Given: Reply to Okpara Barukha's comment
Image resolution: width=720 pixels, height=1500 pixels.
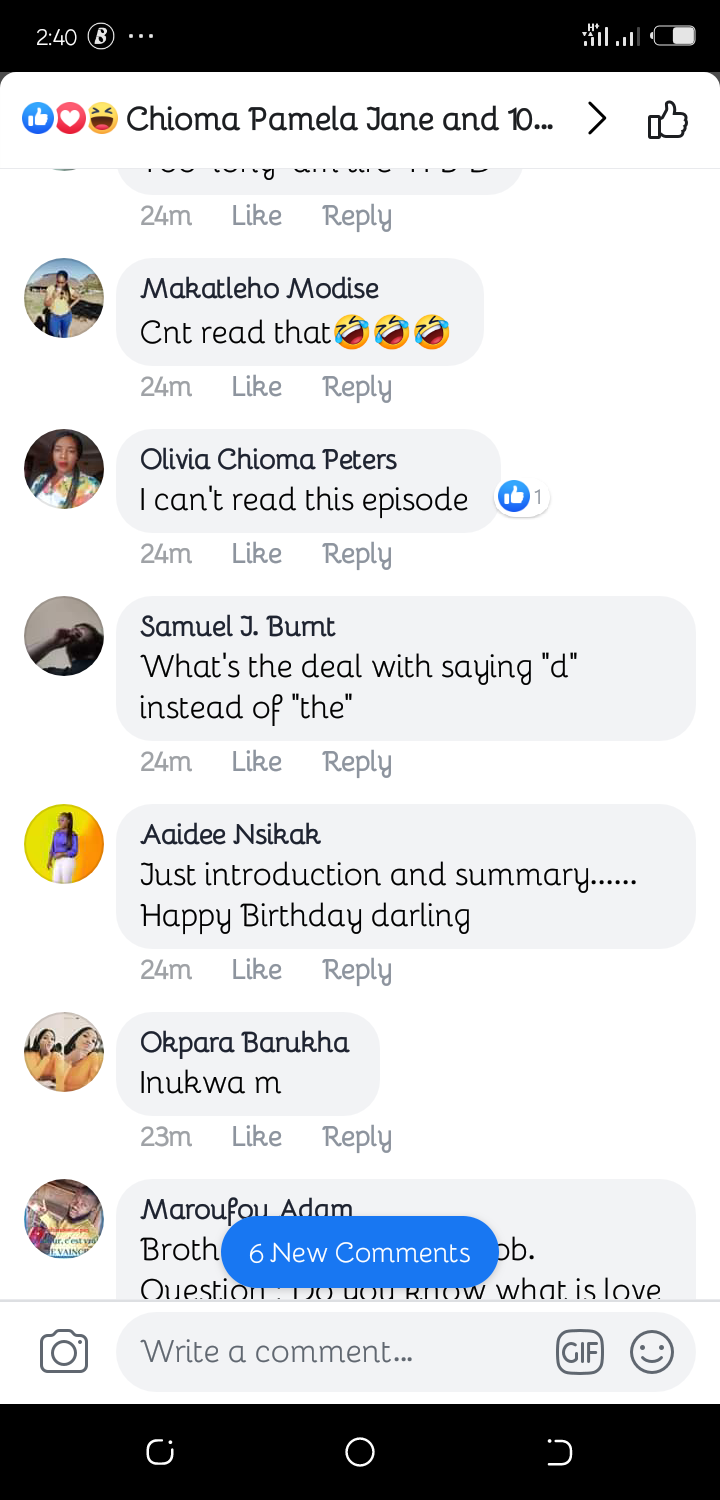Looking at the screenshot, I should pyautogui.click(x=356, y=1137).
